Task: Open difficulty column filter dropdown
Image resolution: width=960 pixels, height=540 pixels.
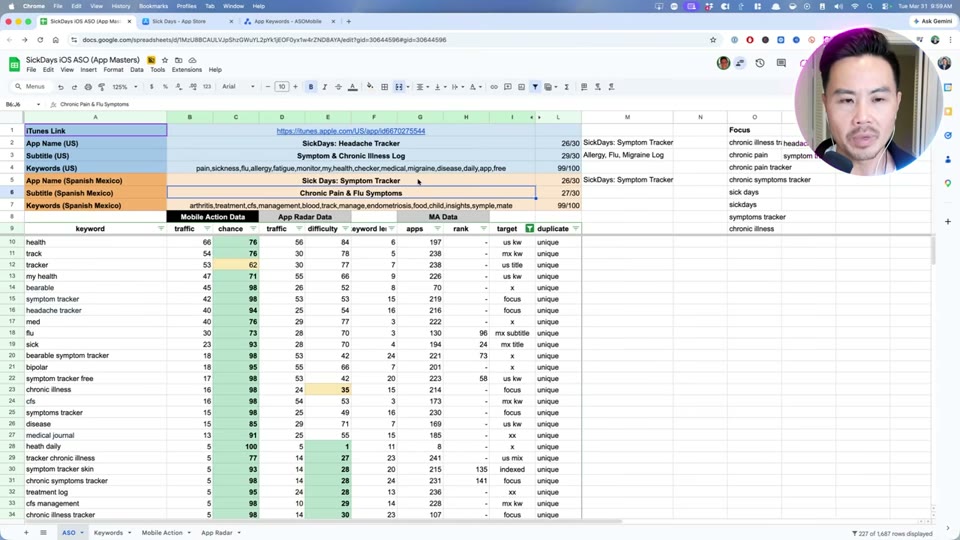Action: (x=345, y=229)
